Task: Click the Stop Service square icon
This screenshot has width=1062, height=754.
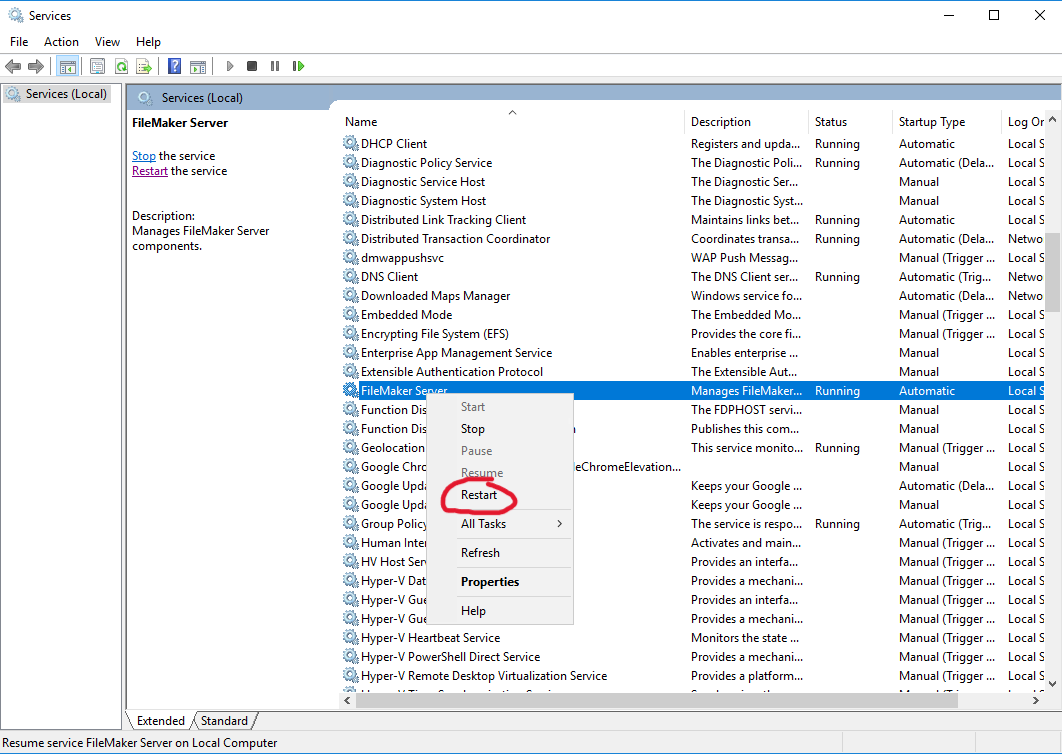Action: click(252, 66)
